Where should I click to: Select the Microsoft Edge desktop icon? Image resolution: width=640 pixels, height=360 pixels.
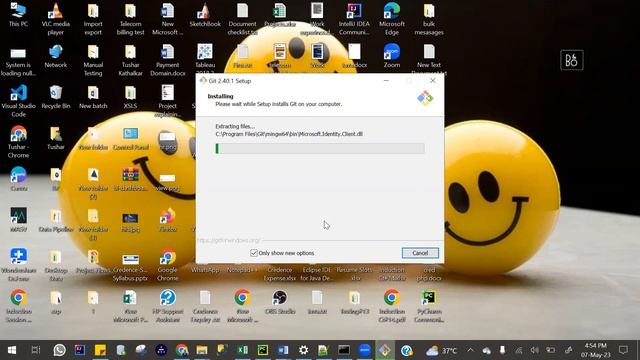[391, 19]
